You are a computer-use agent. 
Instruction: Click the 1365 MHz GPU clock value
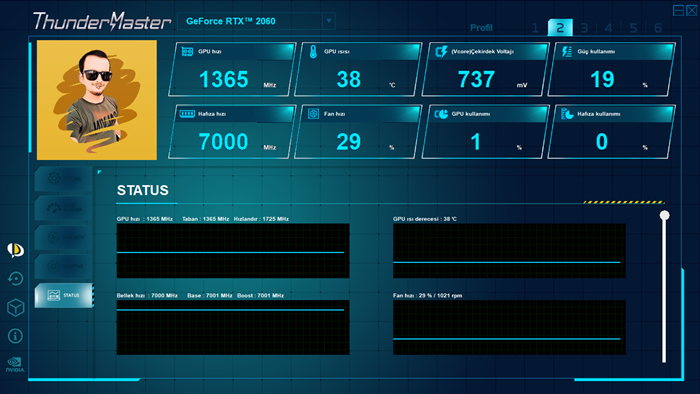[x=224, y=79]
